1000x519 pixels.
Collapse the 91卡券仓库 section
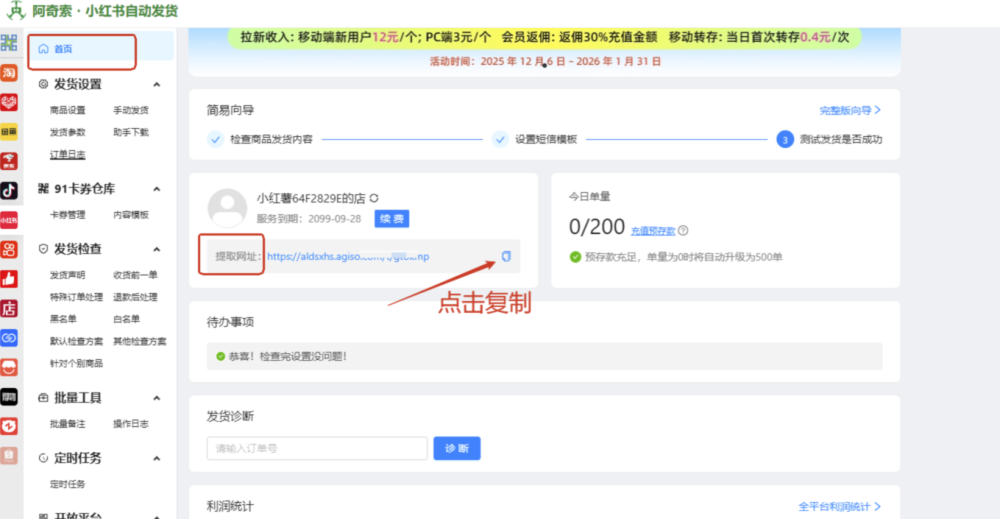156,189
